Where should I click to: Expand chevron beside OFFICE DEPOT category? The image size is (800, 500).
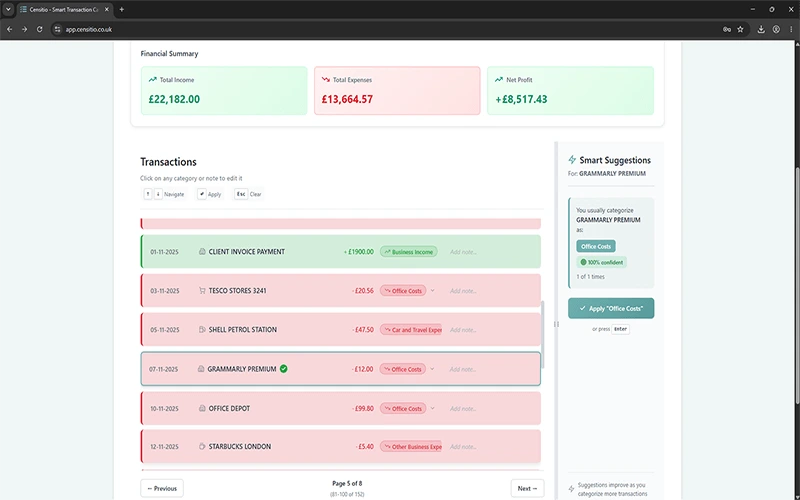tap(432, 408)
